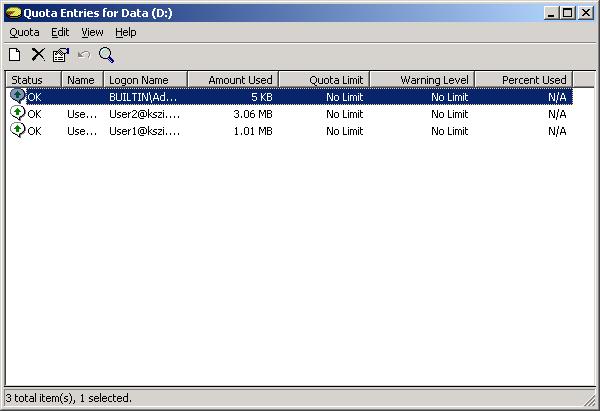Click the window resize grip in the status bar

(x=590, y=400)
